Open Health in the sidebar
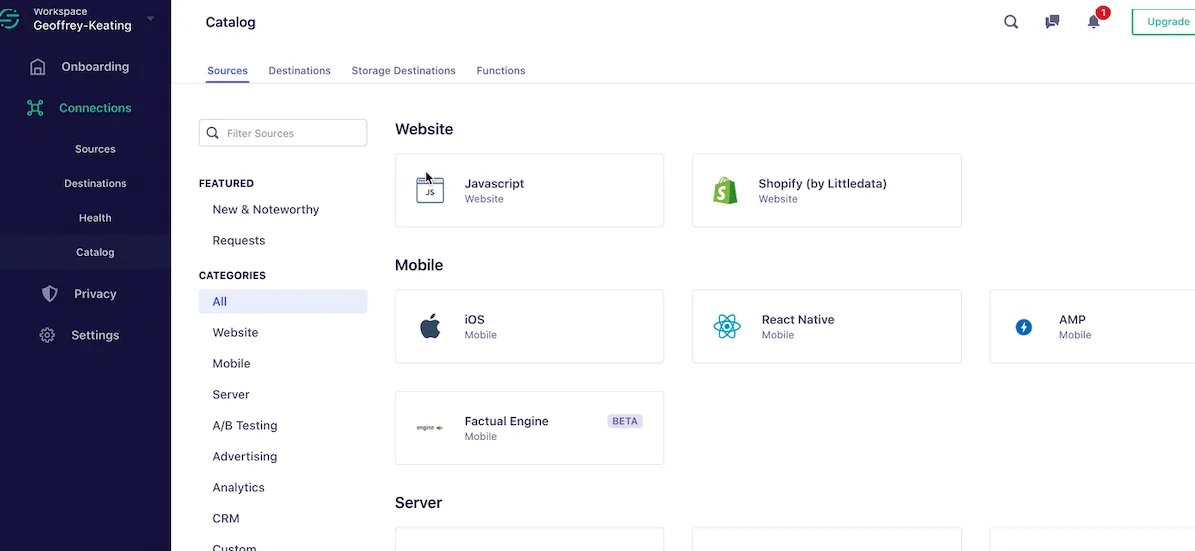The image size is (1195, 551). click(x=95, y=218)
